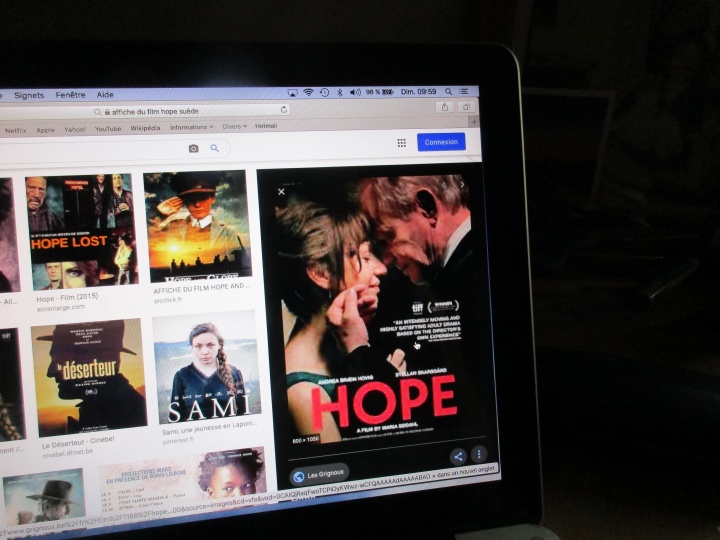Click the Bluetooth icon in menu bar
720x540 pixels.
pyautogui.click(x=340, y=92)
